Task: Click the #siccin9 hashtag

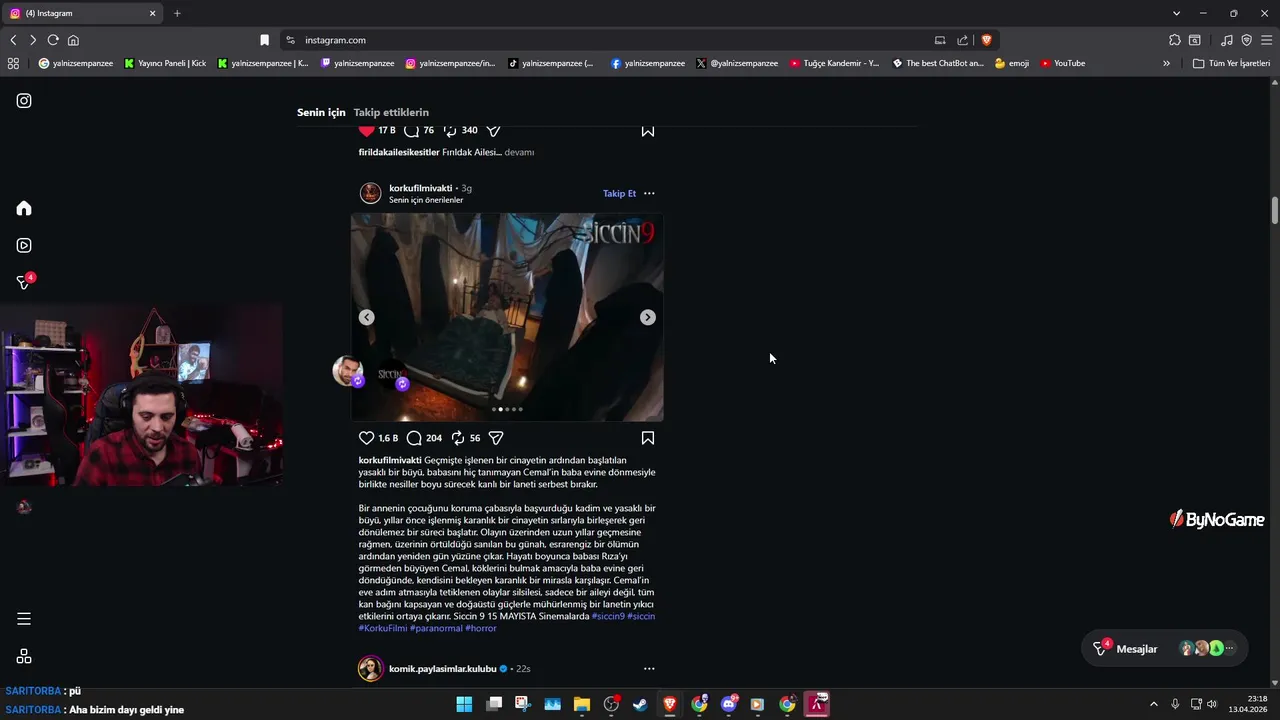Action: pos(608,616)
